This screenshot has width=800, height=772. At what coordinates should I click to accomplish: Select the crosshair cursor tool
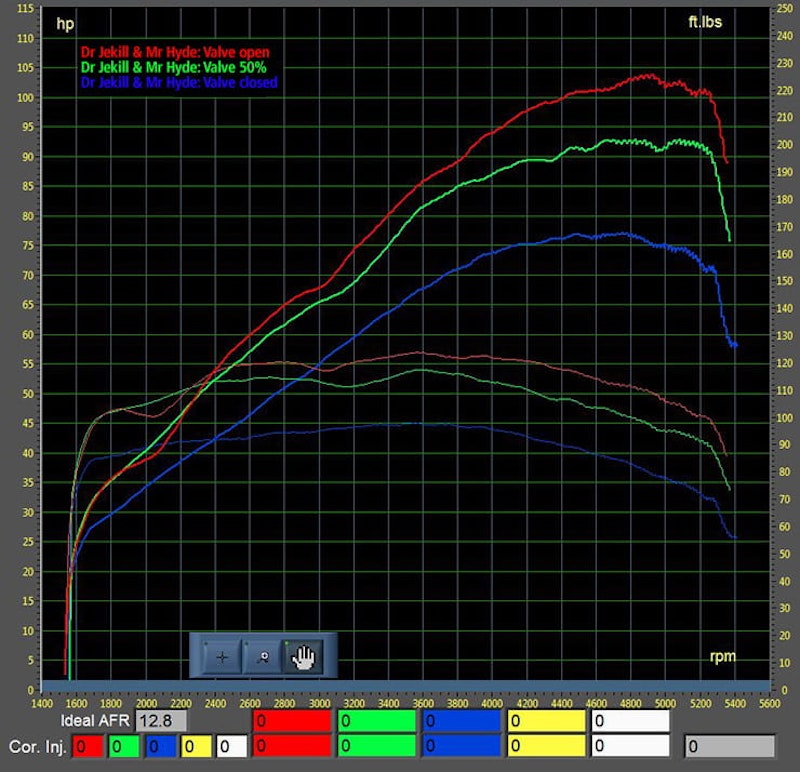(x=222, y=657)
